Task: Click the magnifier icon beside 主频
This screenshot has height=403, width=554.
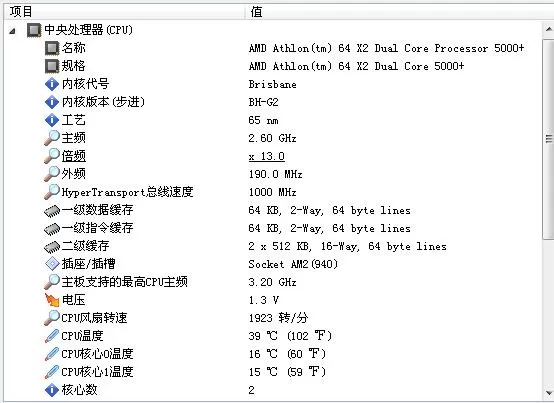Action: coord(52,138)
